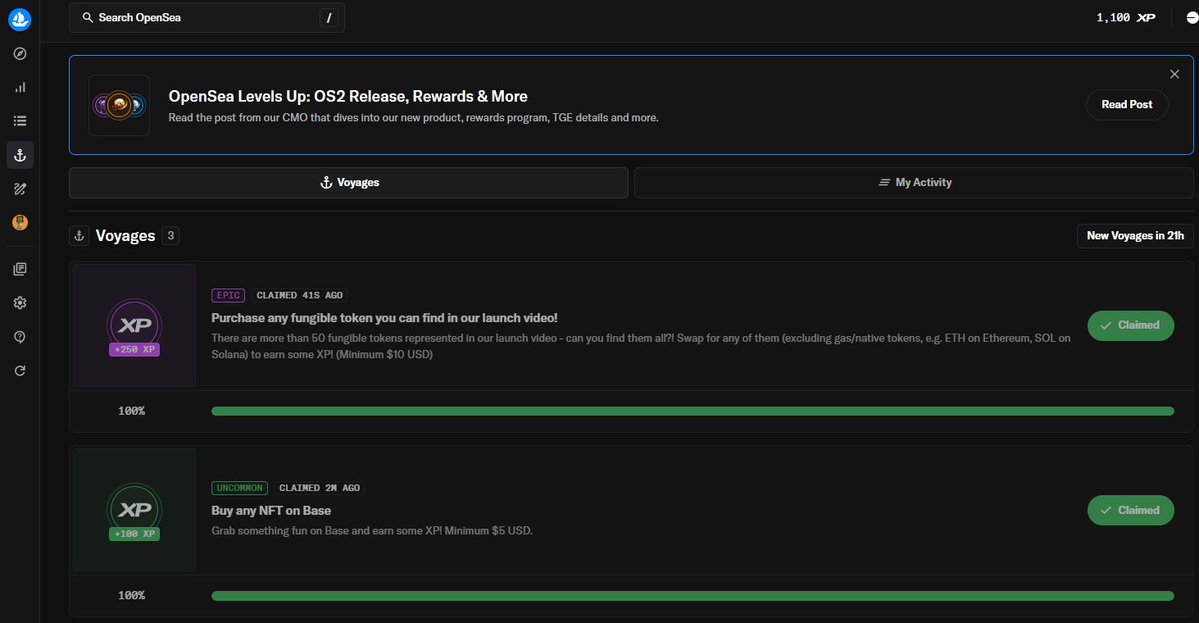Open the Discover compass icon in sidebar
The width and height of the screenshot is (1199, 623).
[x=20, y=54]
